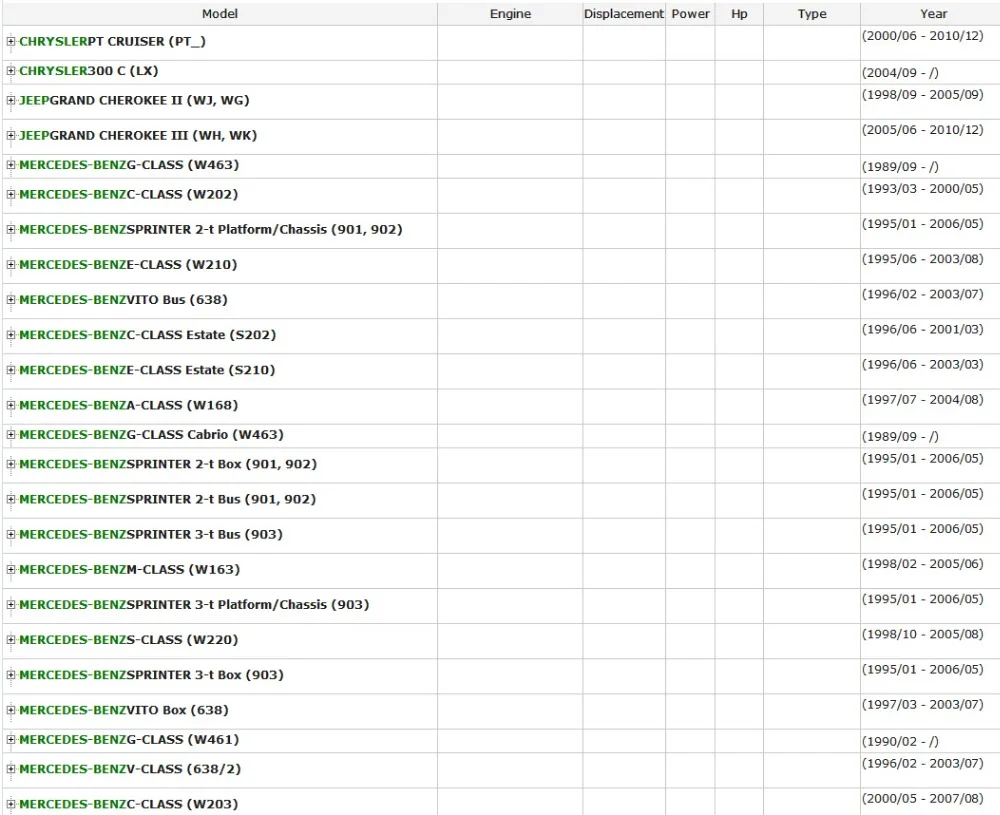The width and height of the screenshot is (1000, 815).
Task: Expand MERCEDES-BENZ M-CLASS (W163) node
Action: [x=11, y=569]
